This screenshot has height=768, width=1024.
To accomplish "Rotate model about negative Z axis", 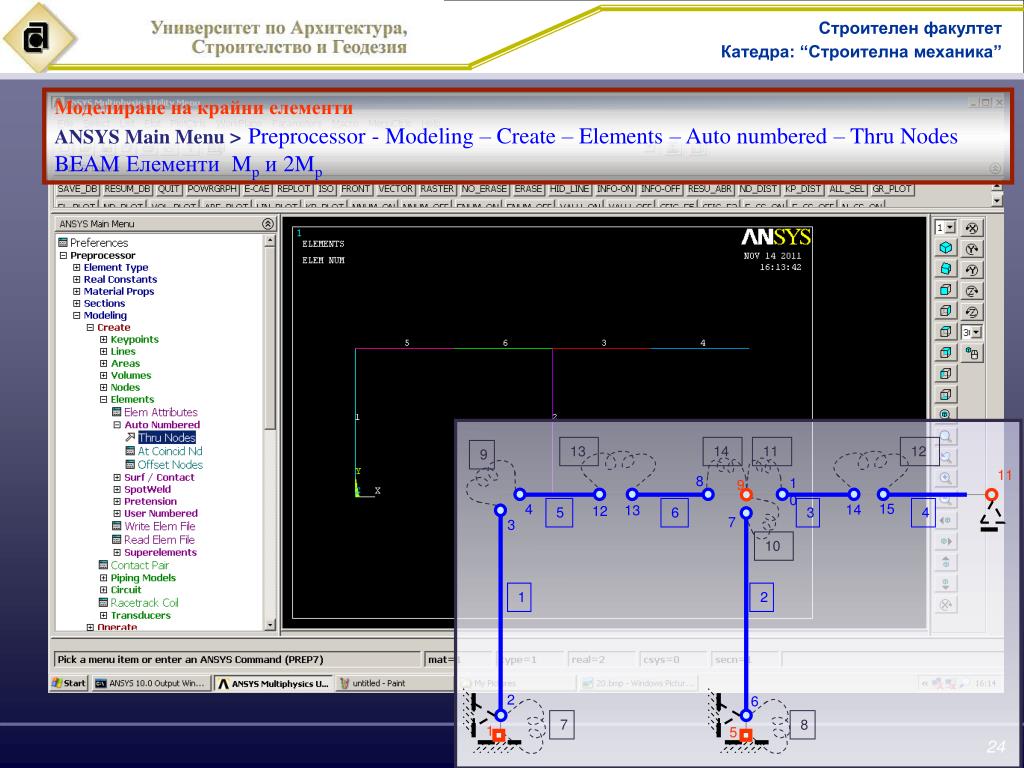I will (x=972, y=312).
